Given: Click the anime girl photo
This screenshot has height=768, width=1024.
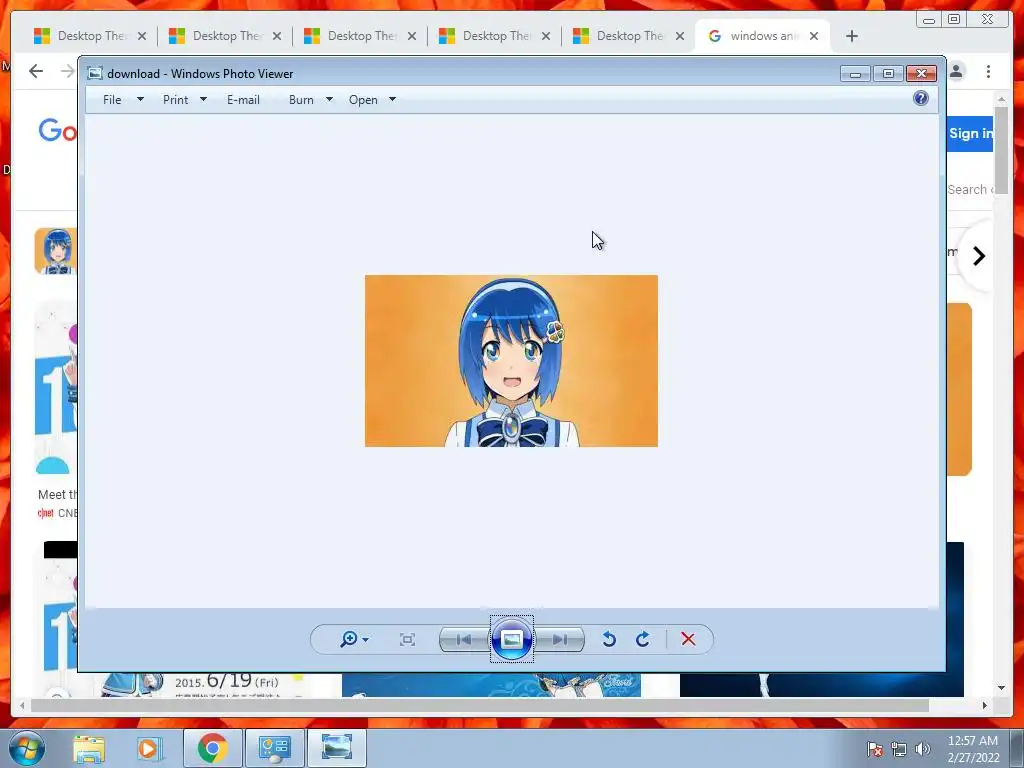Looking at the screenshot, I should [x=511, y=361].
